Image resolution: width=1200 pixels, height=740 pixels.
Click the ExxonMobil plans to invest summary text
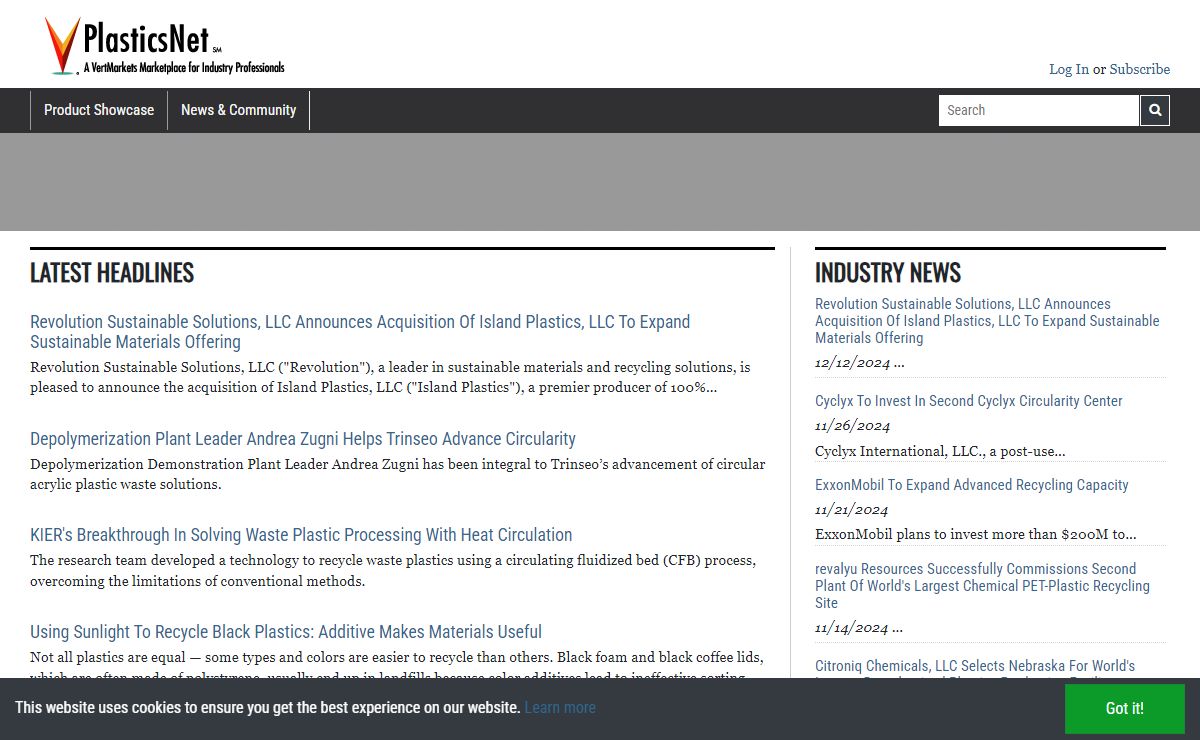tap(976, 535)
